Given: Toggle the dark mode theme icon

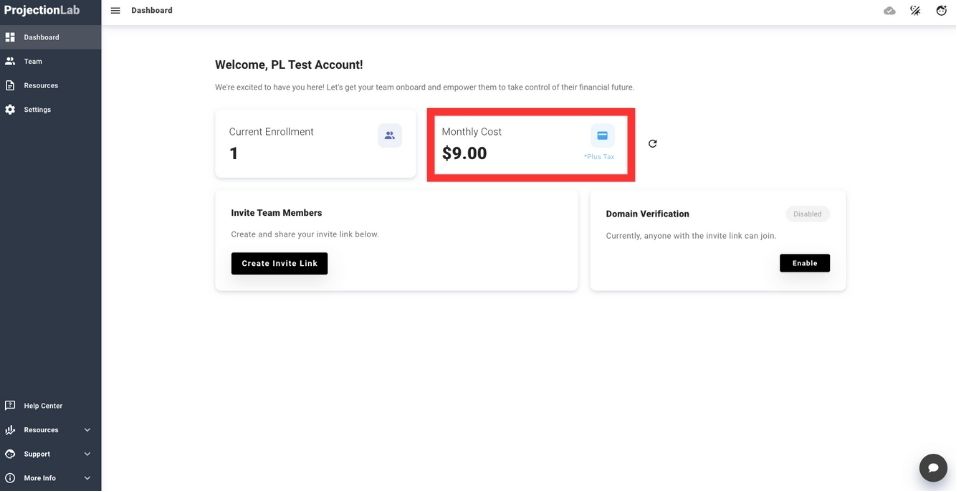Looking at the screenshot, I should (915, 11).
